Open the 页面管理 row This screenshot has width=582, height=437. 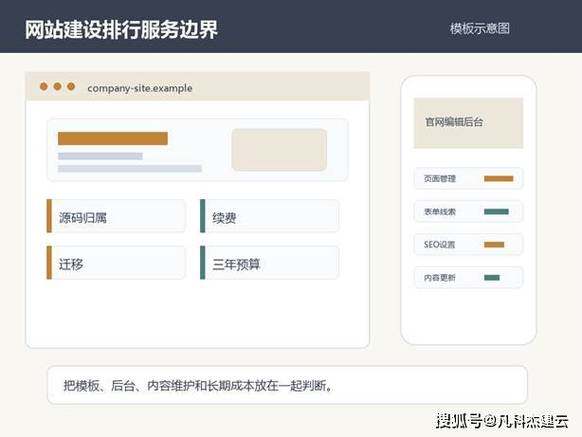(468, 179)
